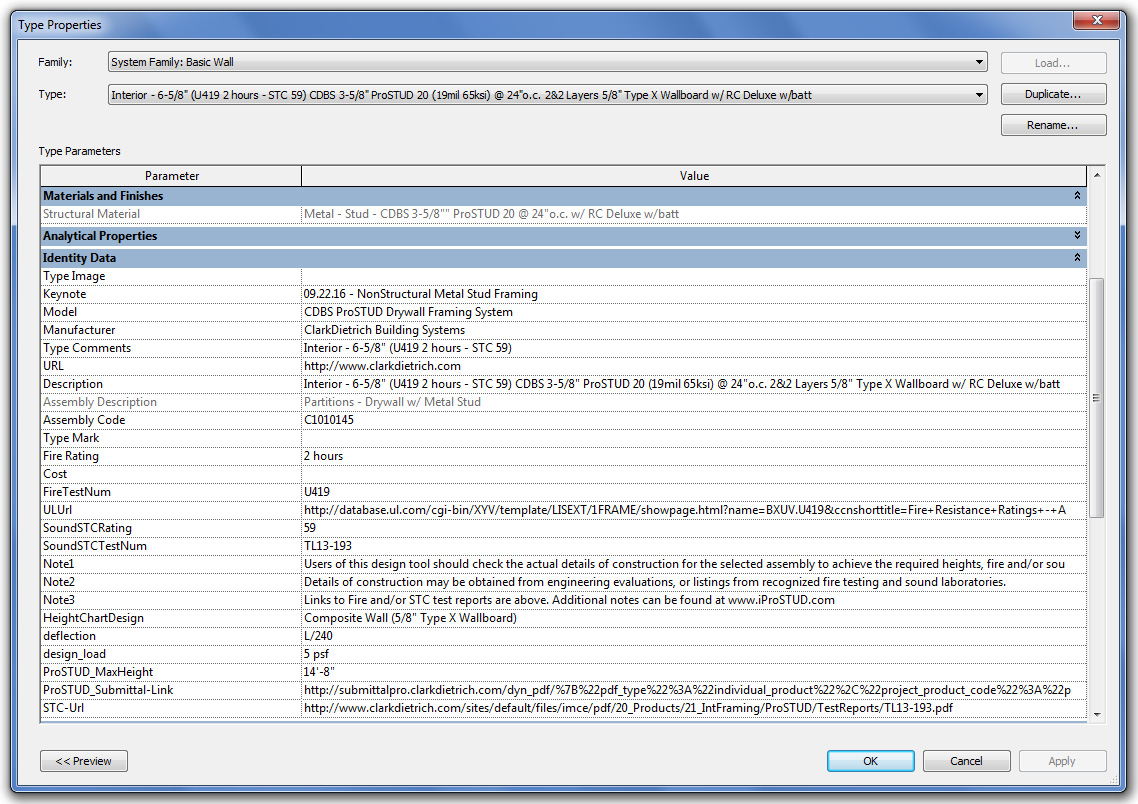The height and width of the screenshot is (804, 1138).
Task: Click the empty Type Mark value cell
Action: click(x=694, y=438)
